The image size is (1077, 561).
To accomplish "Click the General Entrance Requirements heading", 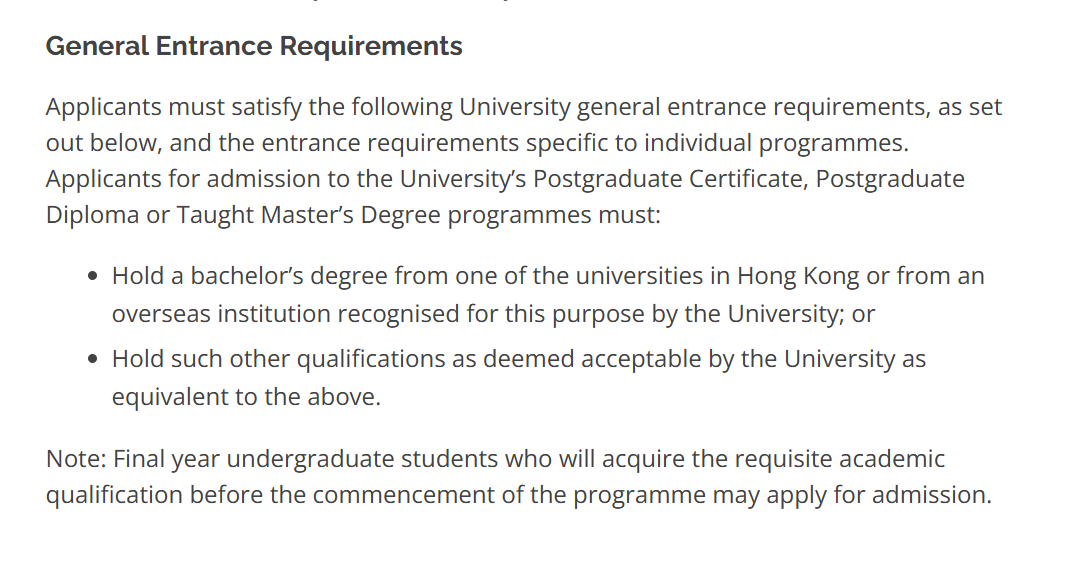I will pyautogui.click(x=254, y=46).
